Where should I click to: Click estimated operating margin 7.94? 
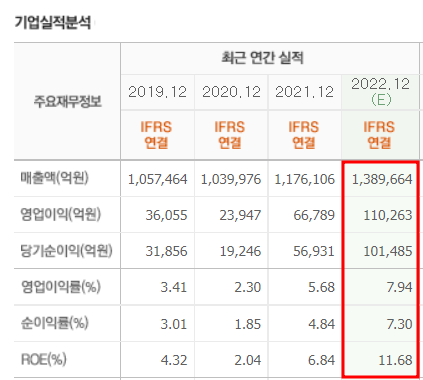click(399, 288)
